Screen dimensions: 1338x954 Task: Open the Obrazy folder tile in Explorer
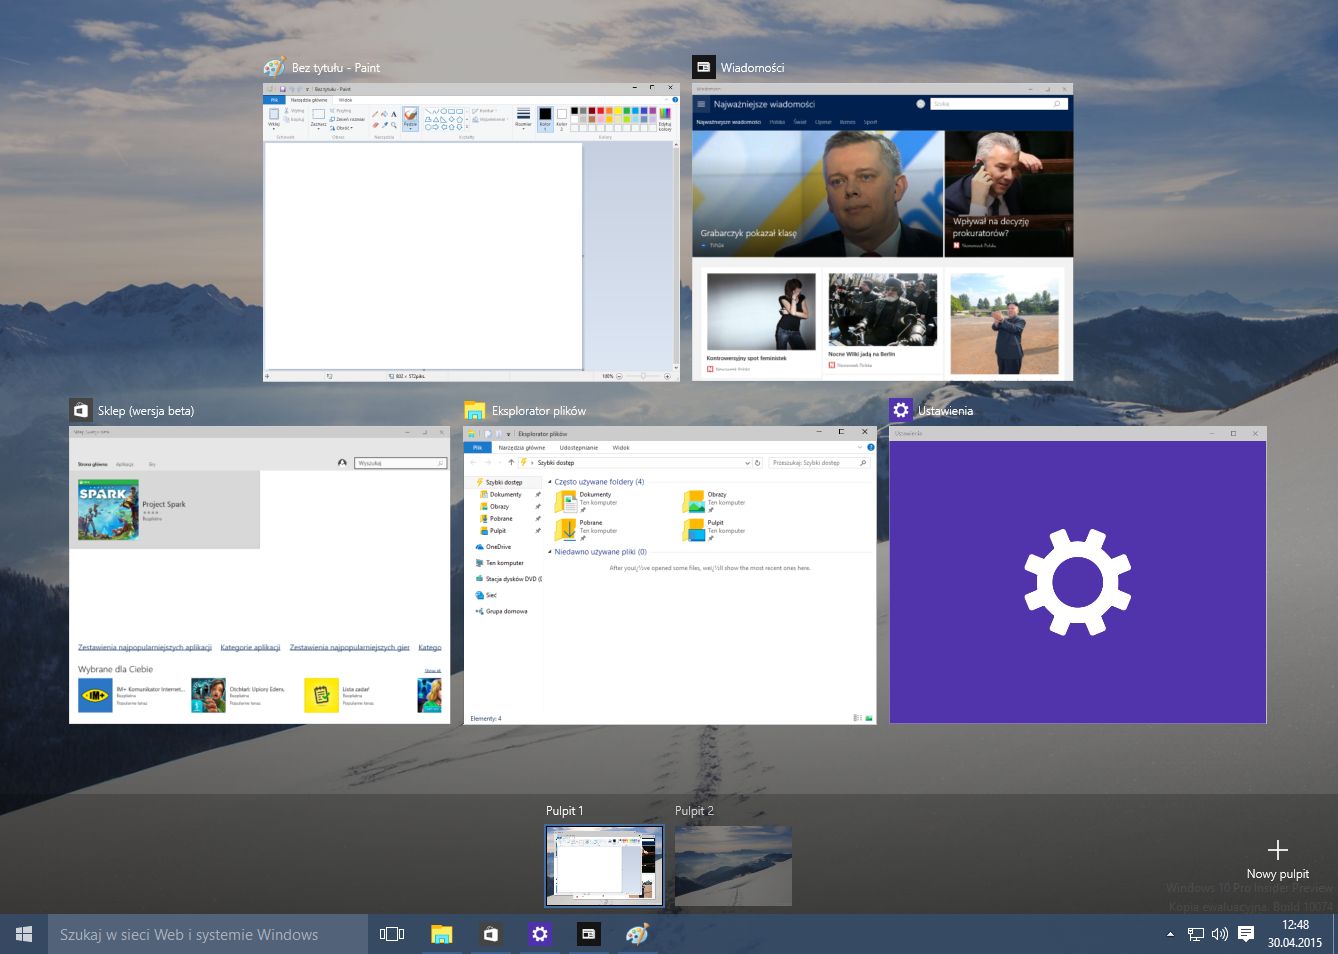716,501
